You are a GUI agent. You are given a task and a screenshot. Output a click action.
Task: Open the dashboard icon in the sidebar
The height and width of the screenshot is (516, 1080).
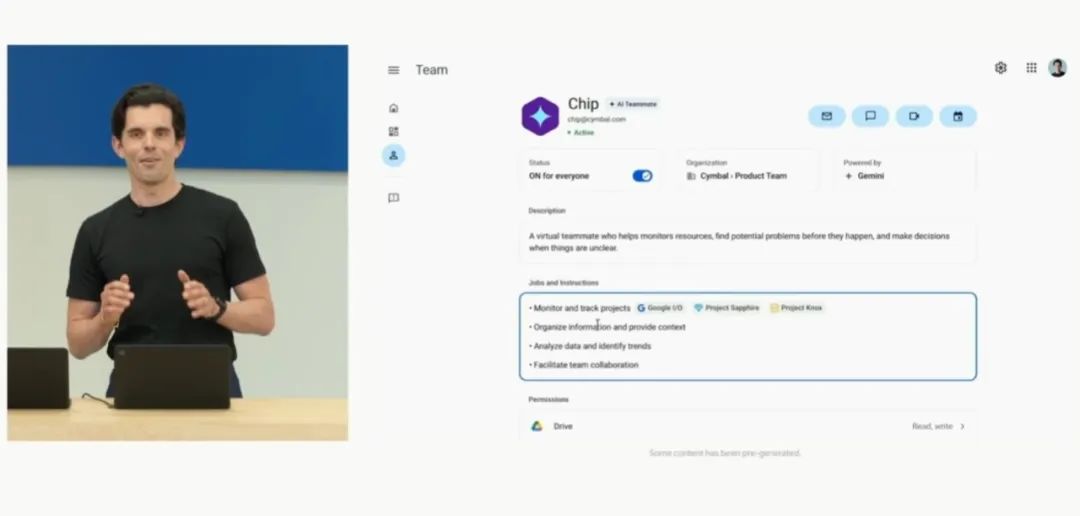(x=393, y=131)
